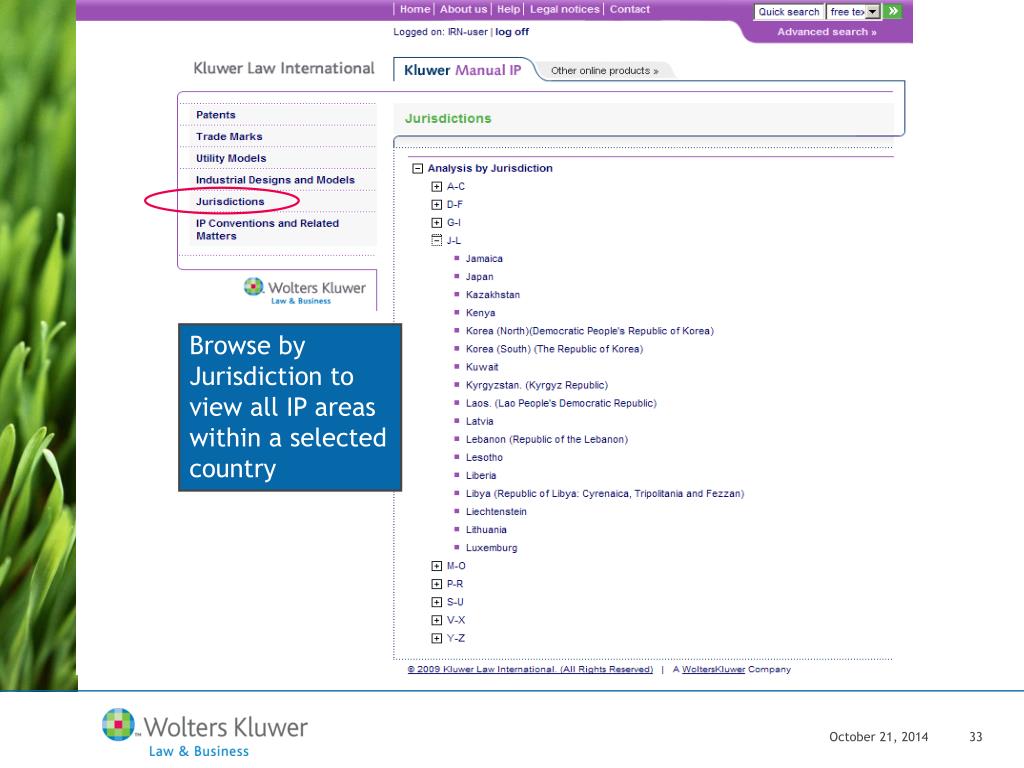Select Jurisdictions in the left sidebar
Screen dimensions: 1024x768
230,201
